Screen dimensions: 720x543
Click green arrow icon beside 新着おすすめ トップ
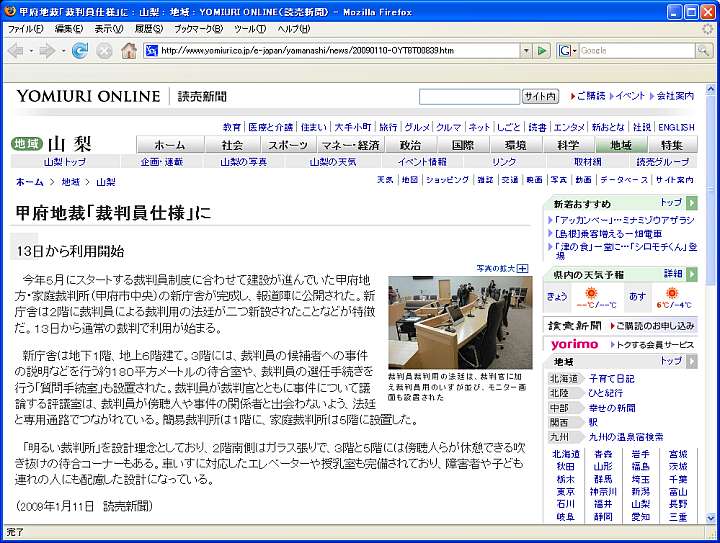[692, 203]
